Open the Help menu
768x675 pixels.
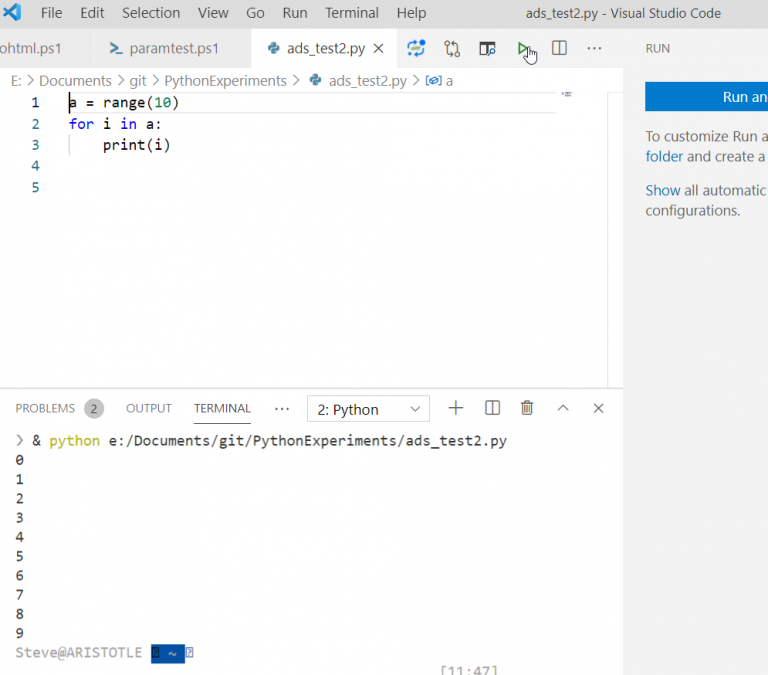pos(411,13)
